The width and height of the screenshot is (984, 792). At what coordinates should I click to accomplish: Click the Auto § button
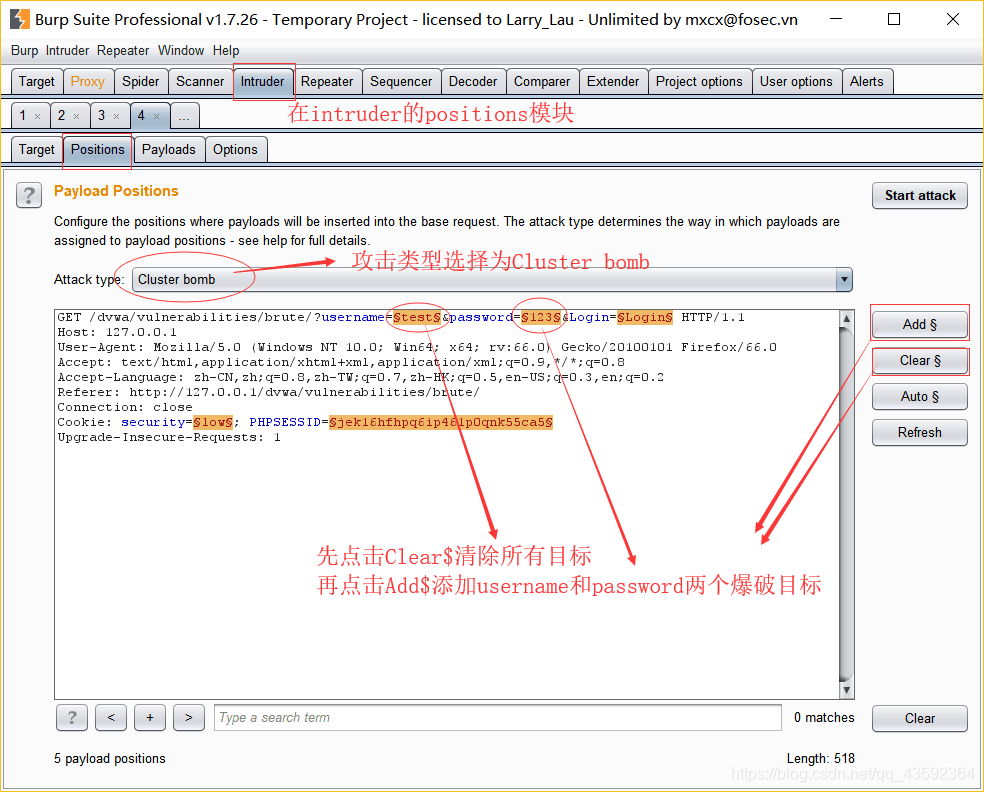[x=920, y=397]
